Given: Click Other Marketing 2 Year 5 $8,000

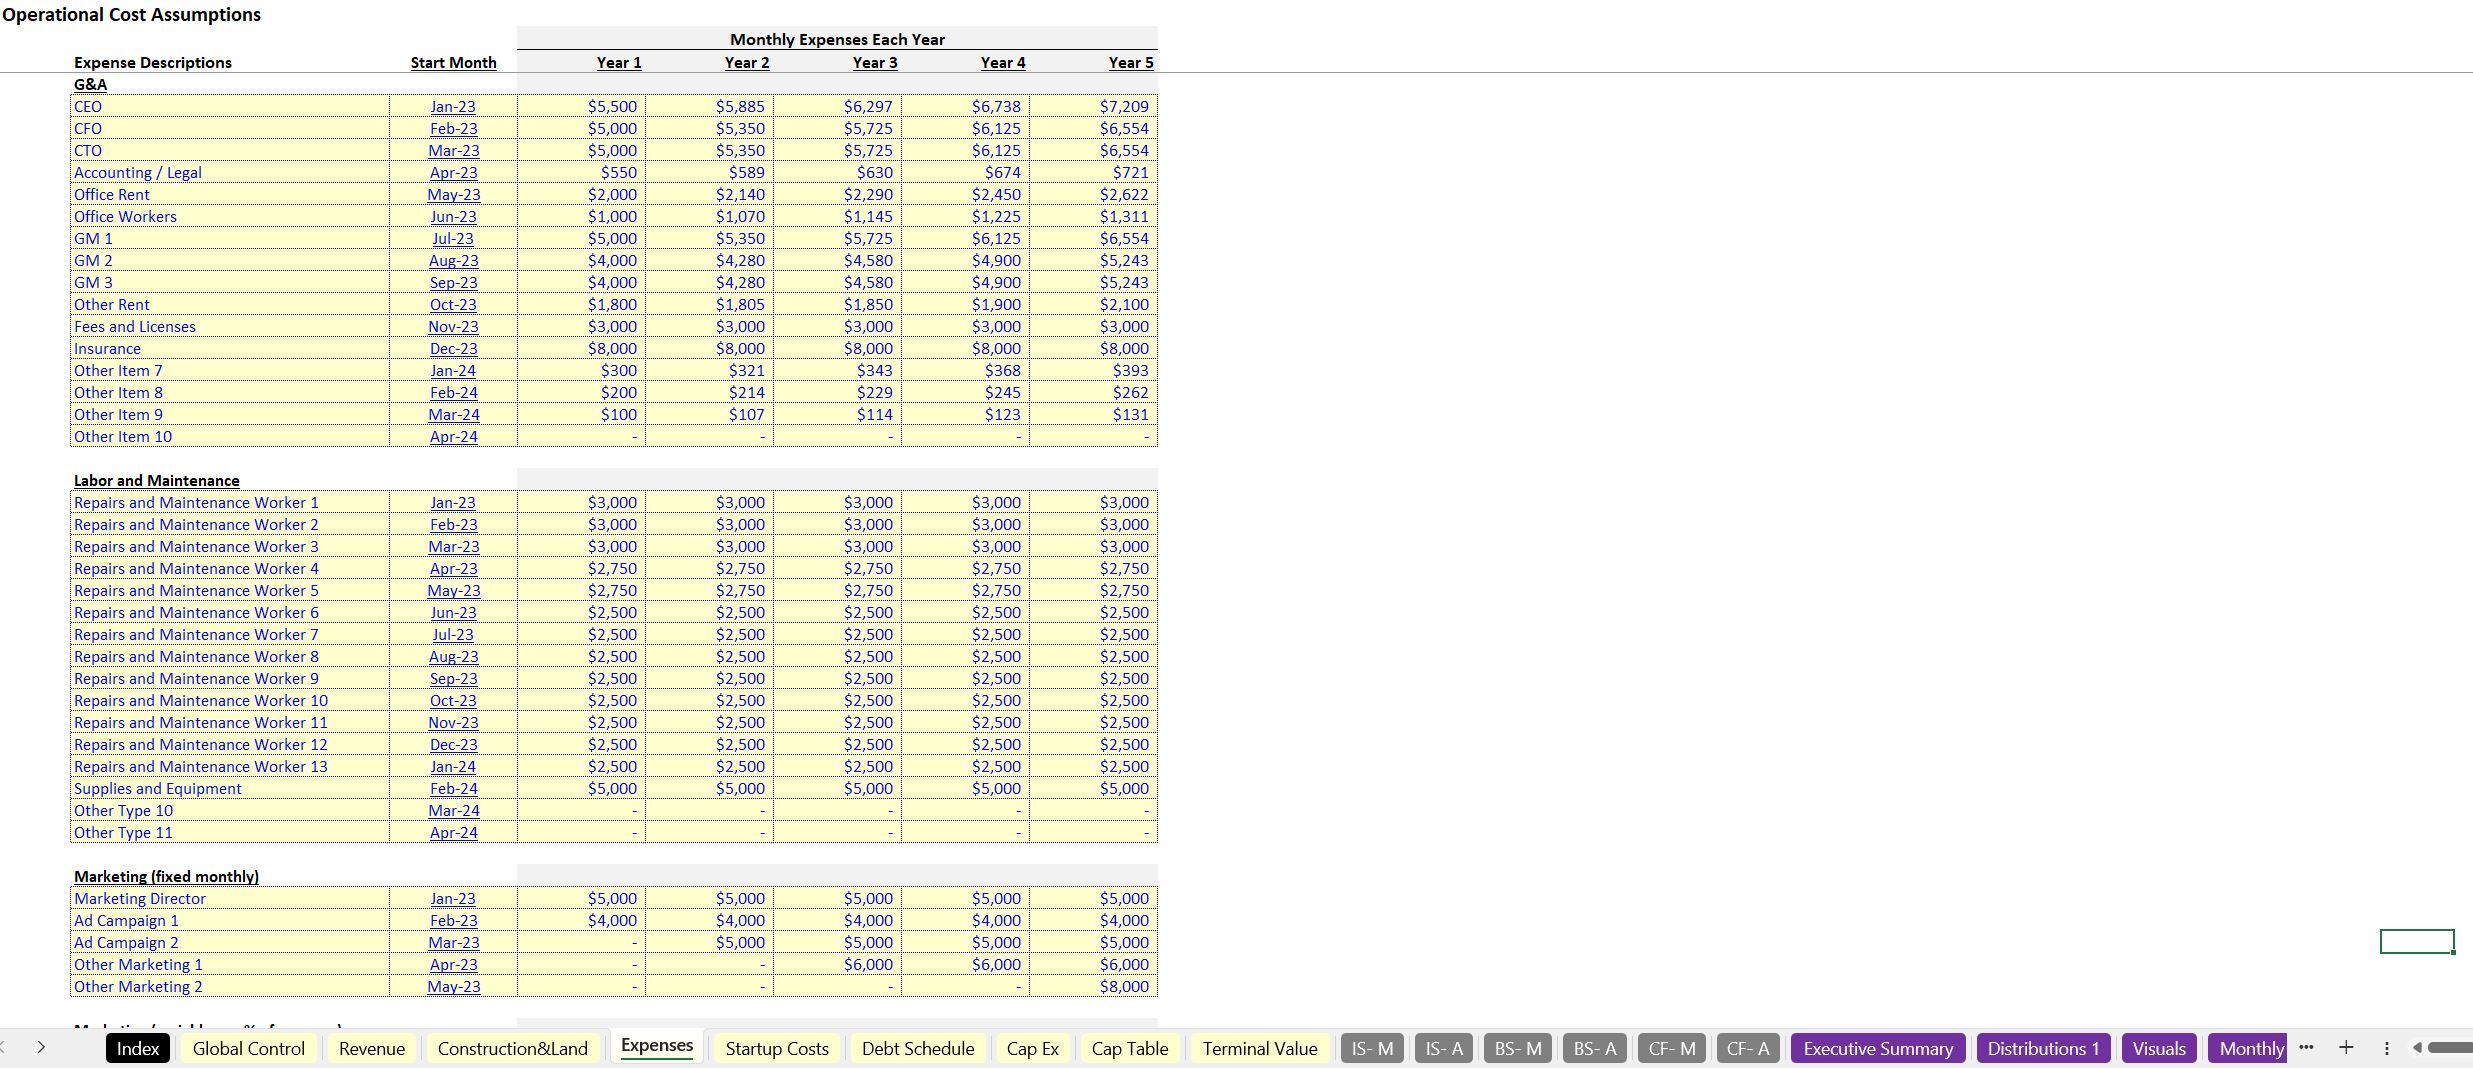Looking at the screenshot, I should pos(1093,986).
